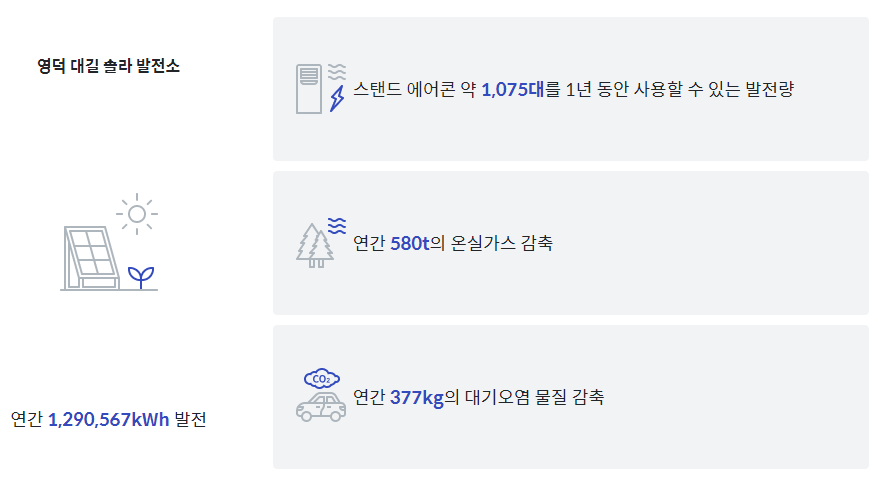Click the solar panel illustration

(x=91, y=258)
